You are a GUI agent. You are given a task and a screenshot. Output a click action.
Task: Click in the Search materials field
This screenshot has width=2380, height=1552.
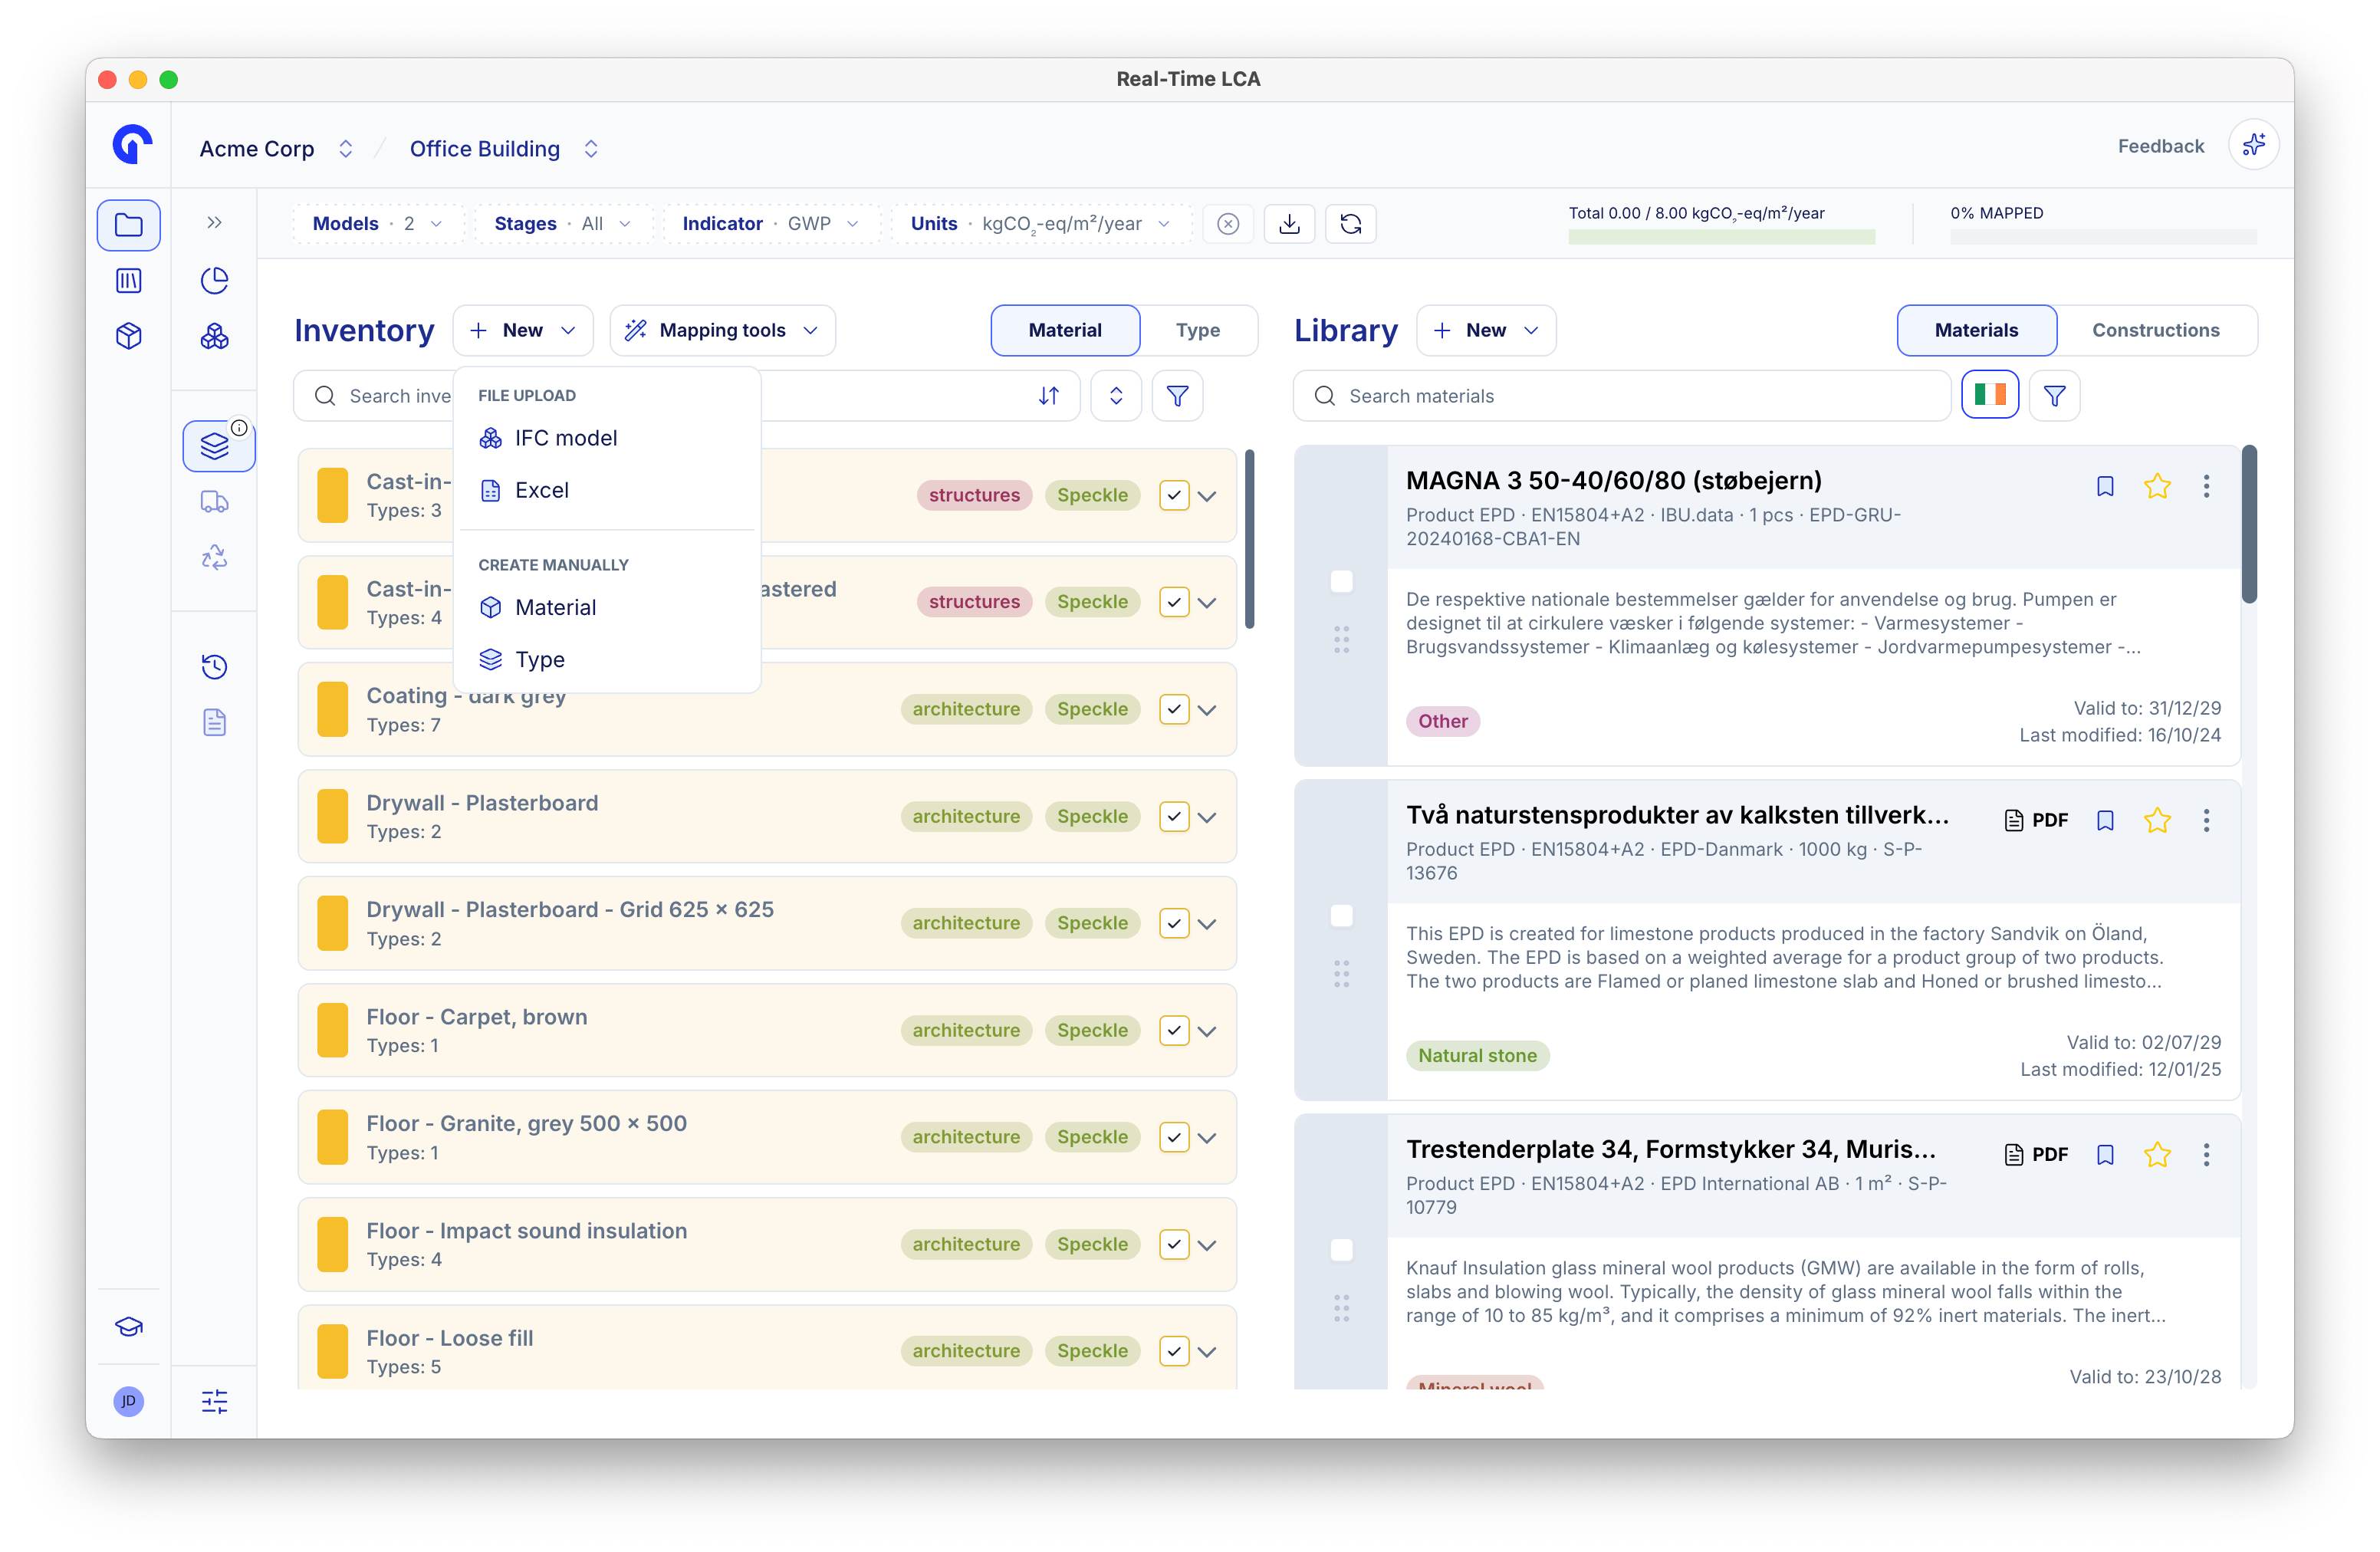click(1620, 396)
